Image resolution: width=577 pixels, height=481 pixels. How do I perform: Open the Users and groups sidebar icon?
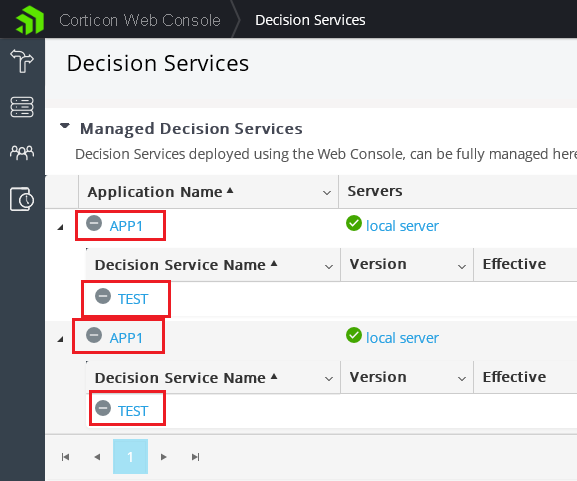pyautogui.click(x=22, y=152)
